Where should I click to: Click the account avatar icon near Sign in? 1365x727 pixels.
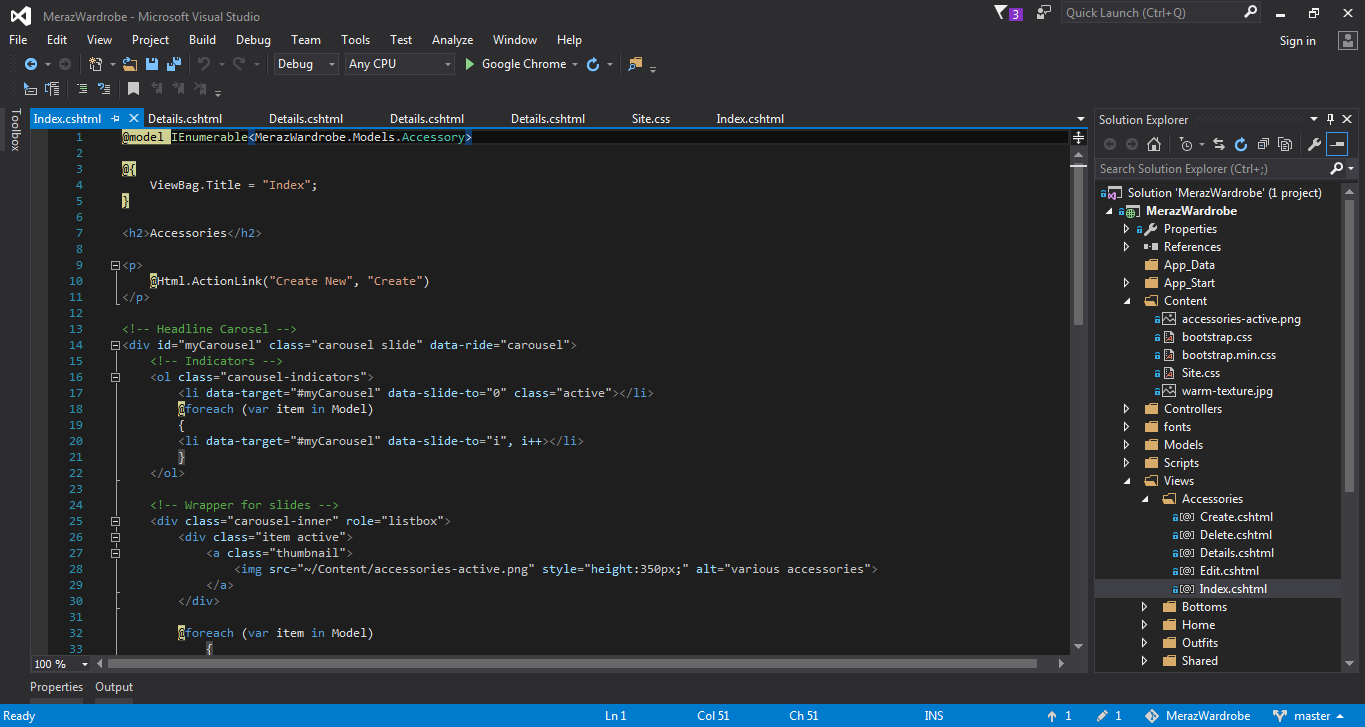click(x=1348, y=40)
